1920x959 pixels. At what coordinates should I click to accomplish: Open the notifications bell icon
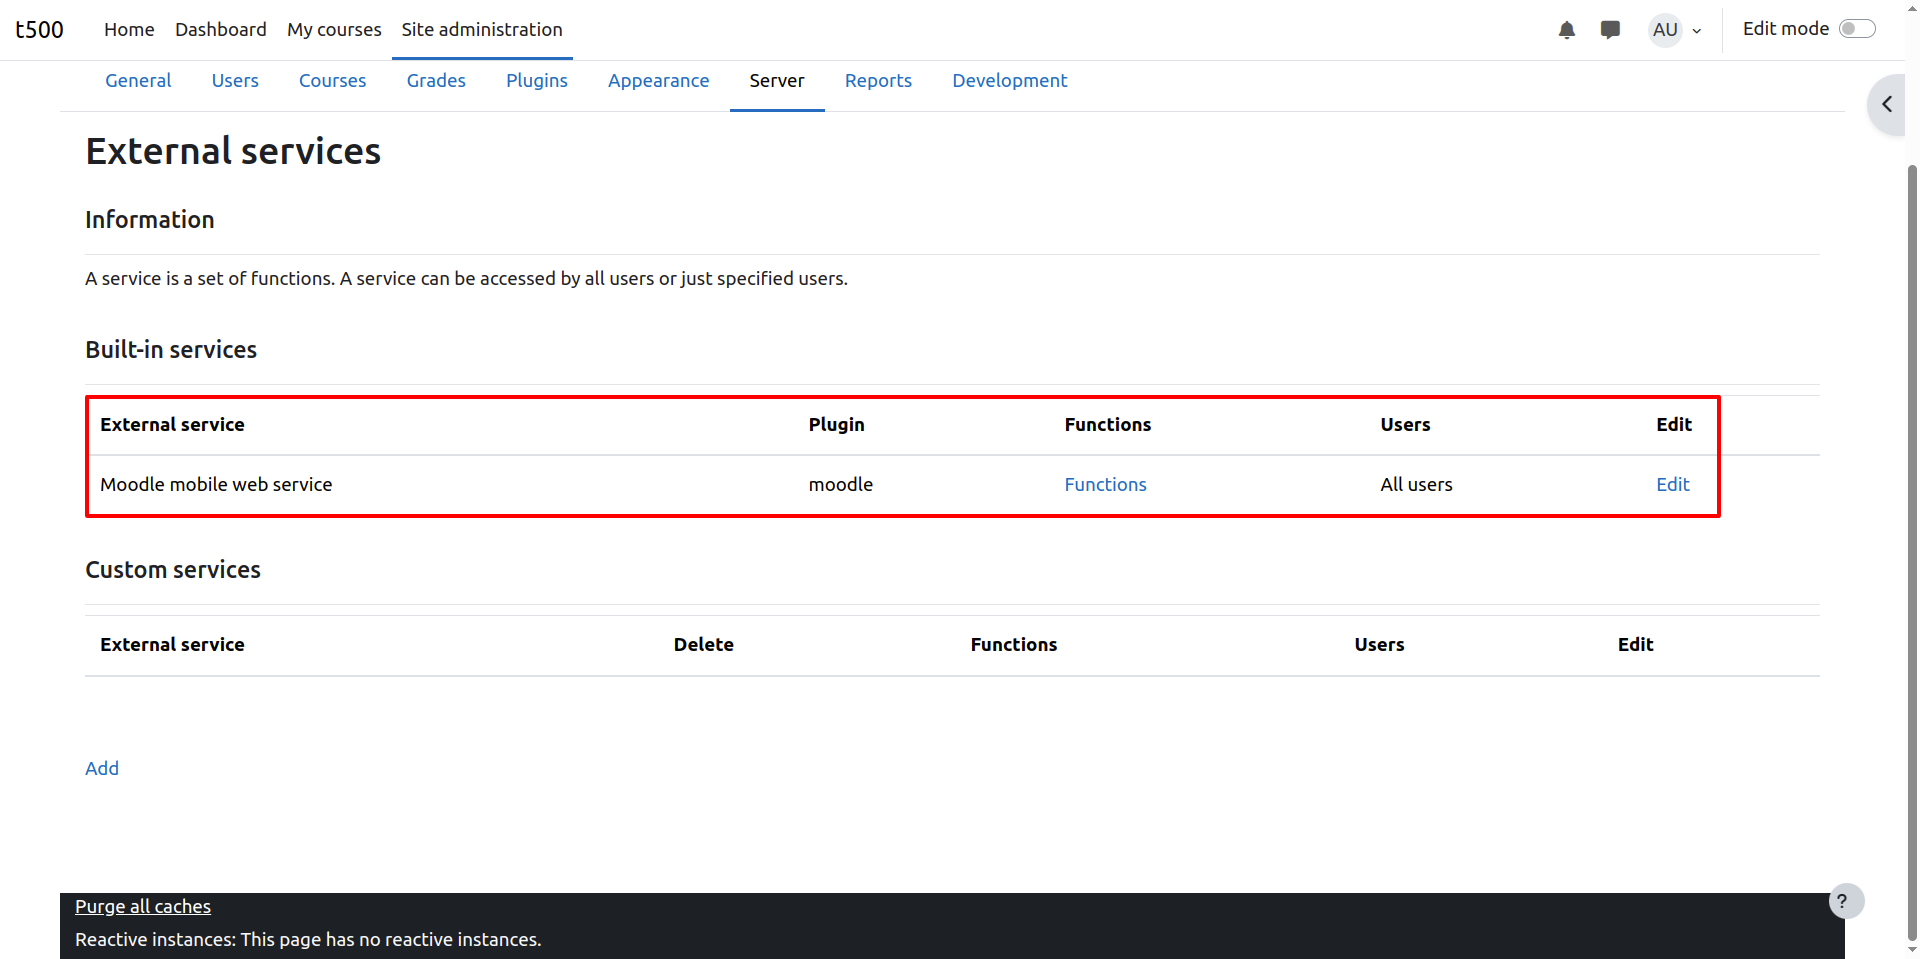[x=1567, y=30]
